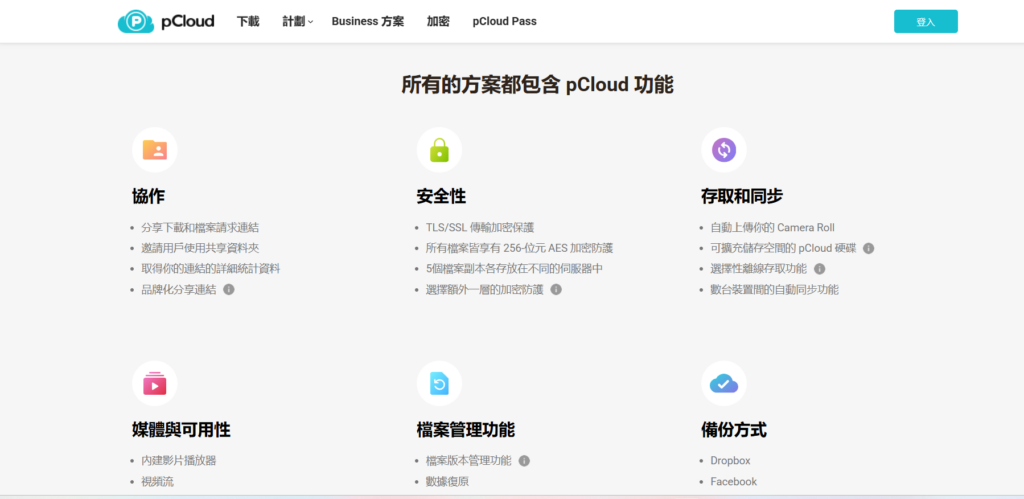
Task: Click 數據復原 list item
Action: (447, 481)
